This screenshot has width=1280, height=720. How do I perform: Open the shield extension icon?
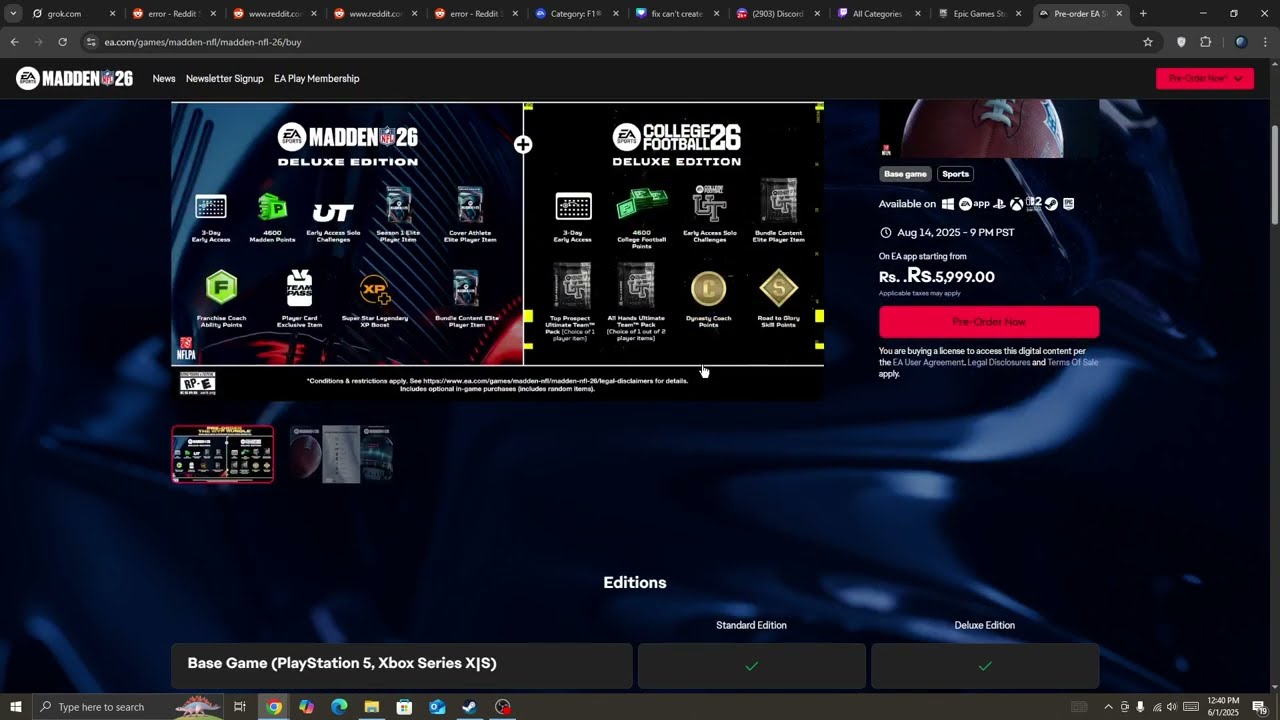pyautogui.click(x=1181, y=42)
